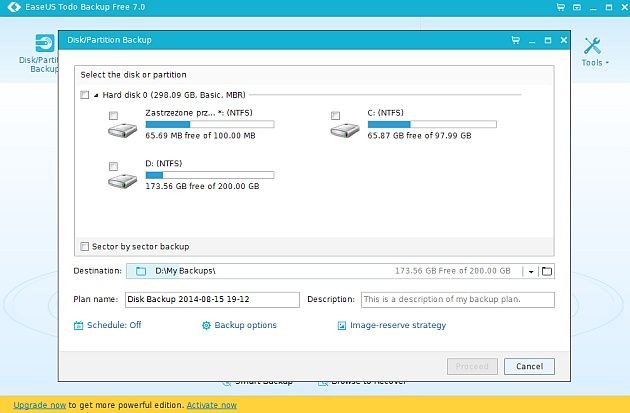Click the Upgrade now link
The image size is (630, 413).
point(39,405)
